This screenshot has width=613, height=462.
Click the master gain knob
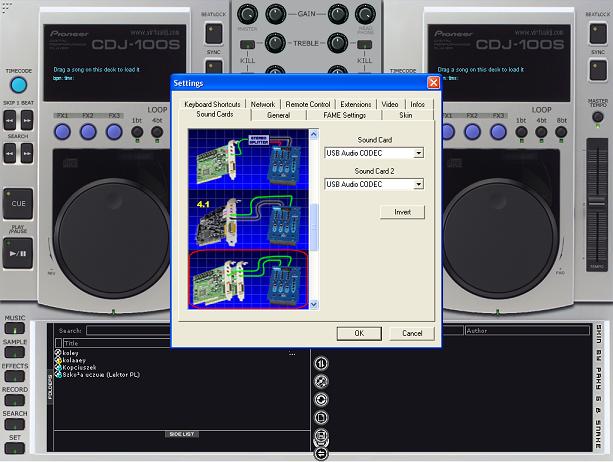coord(247,14)
